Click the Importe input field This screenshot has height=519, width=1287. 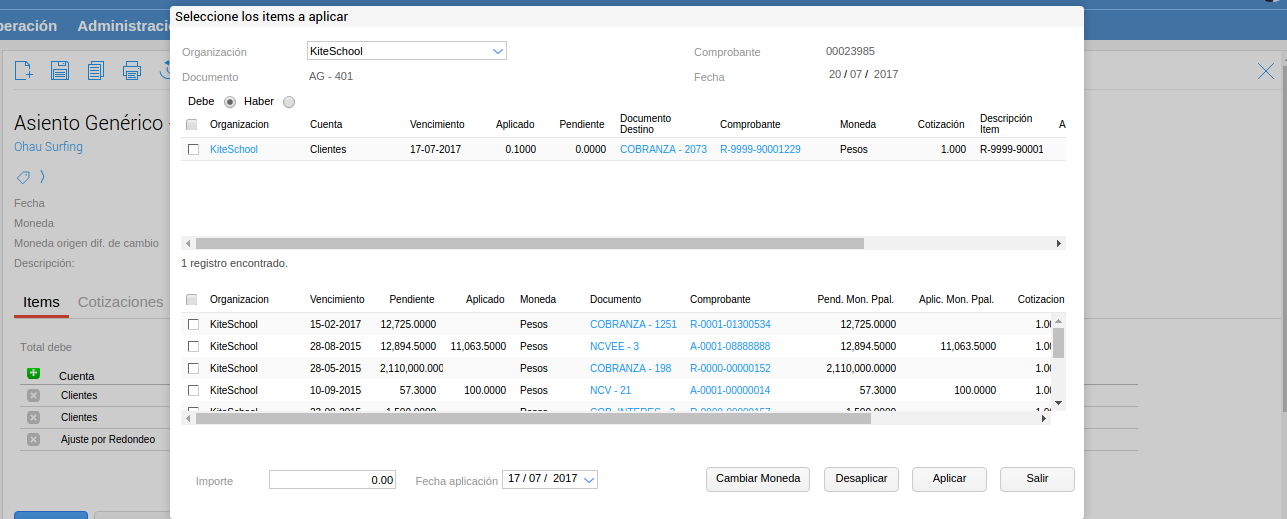pos(332,480)
